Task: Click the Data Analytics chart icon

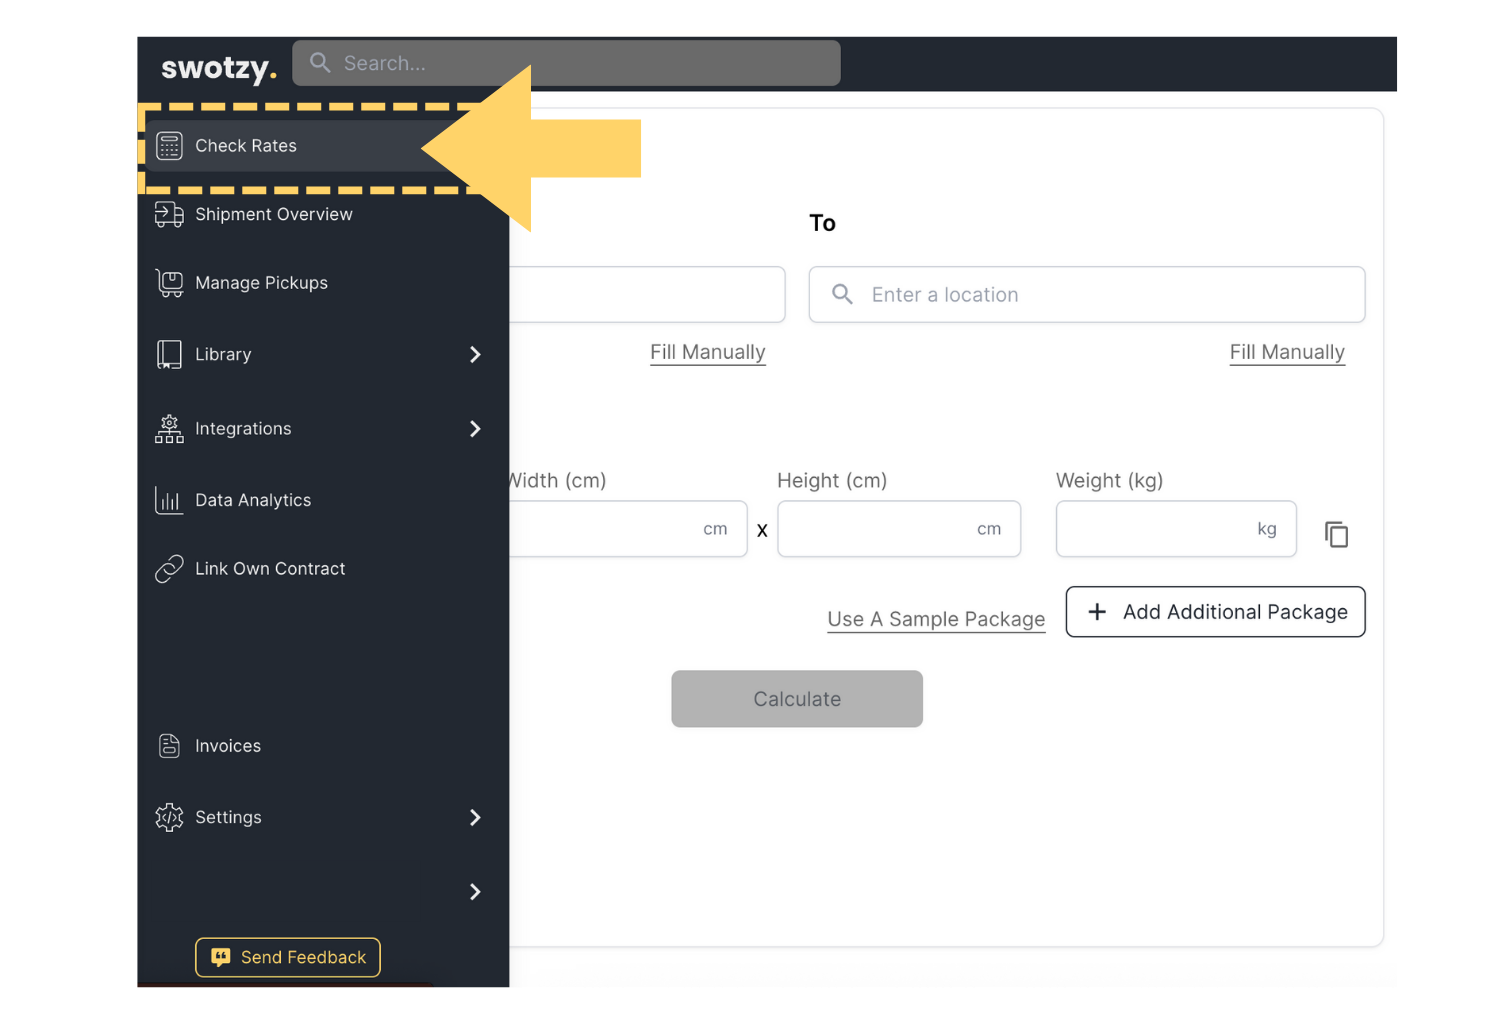Action: point(169,500)
